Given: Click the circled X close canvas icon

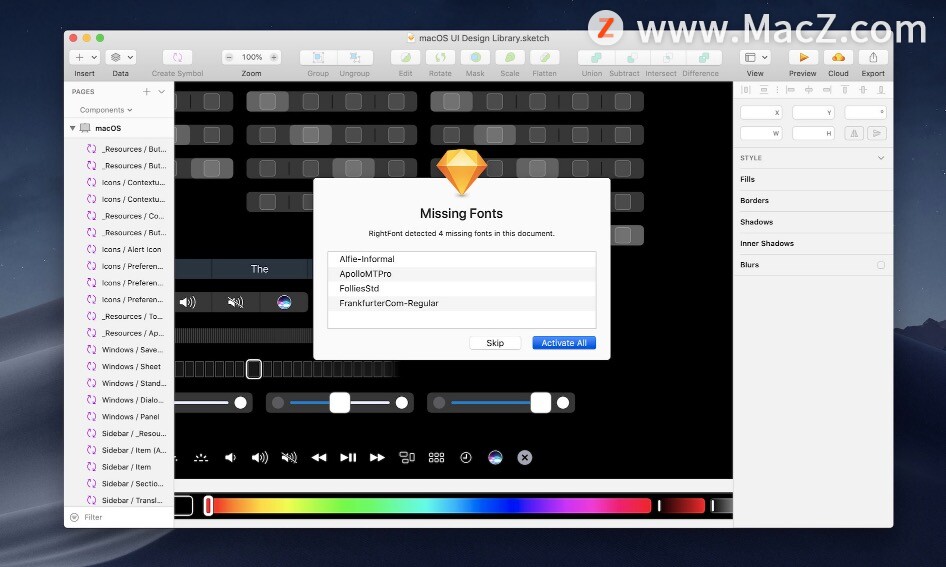Looking at the screenshot, I should click(525, 458).
